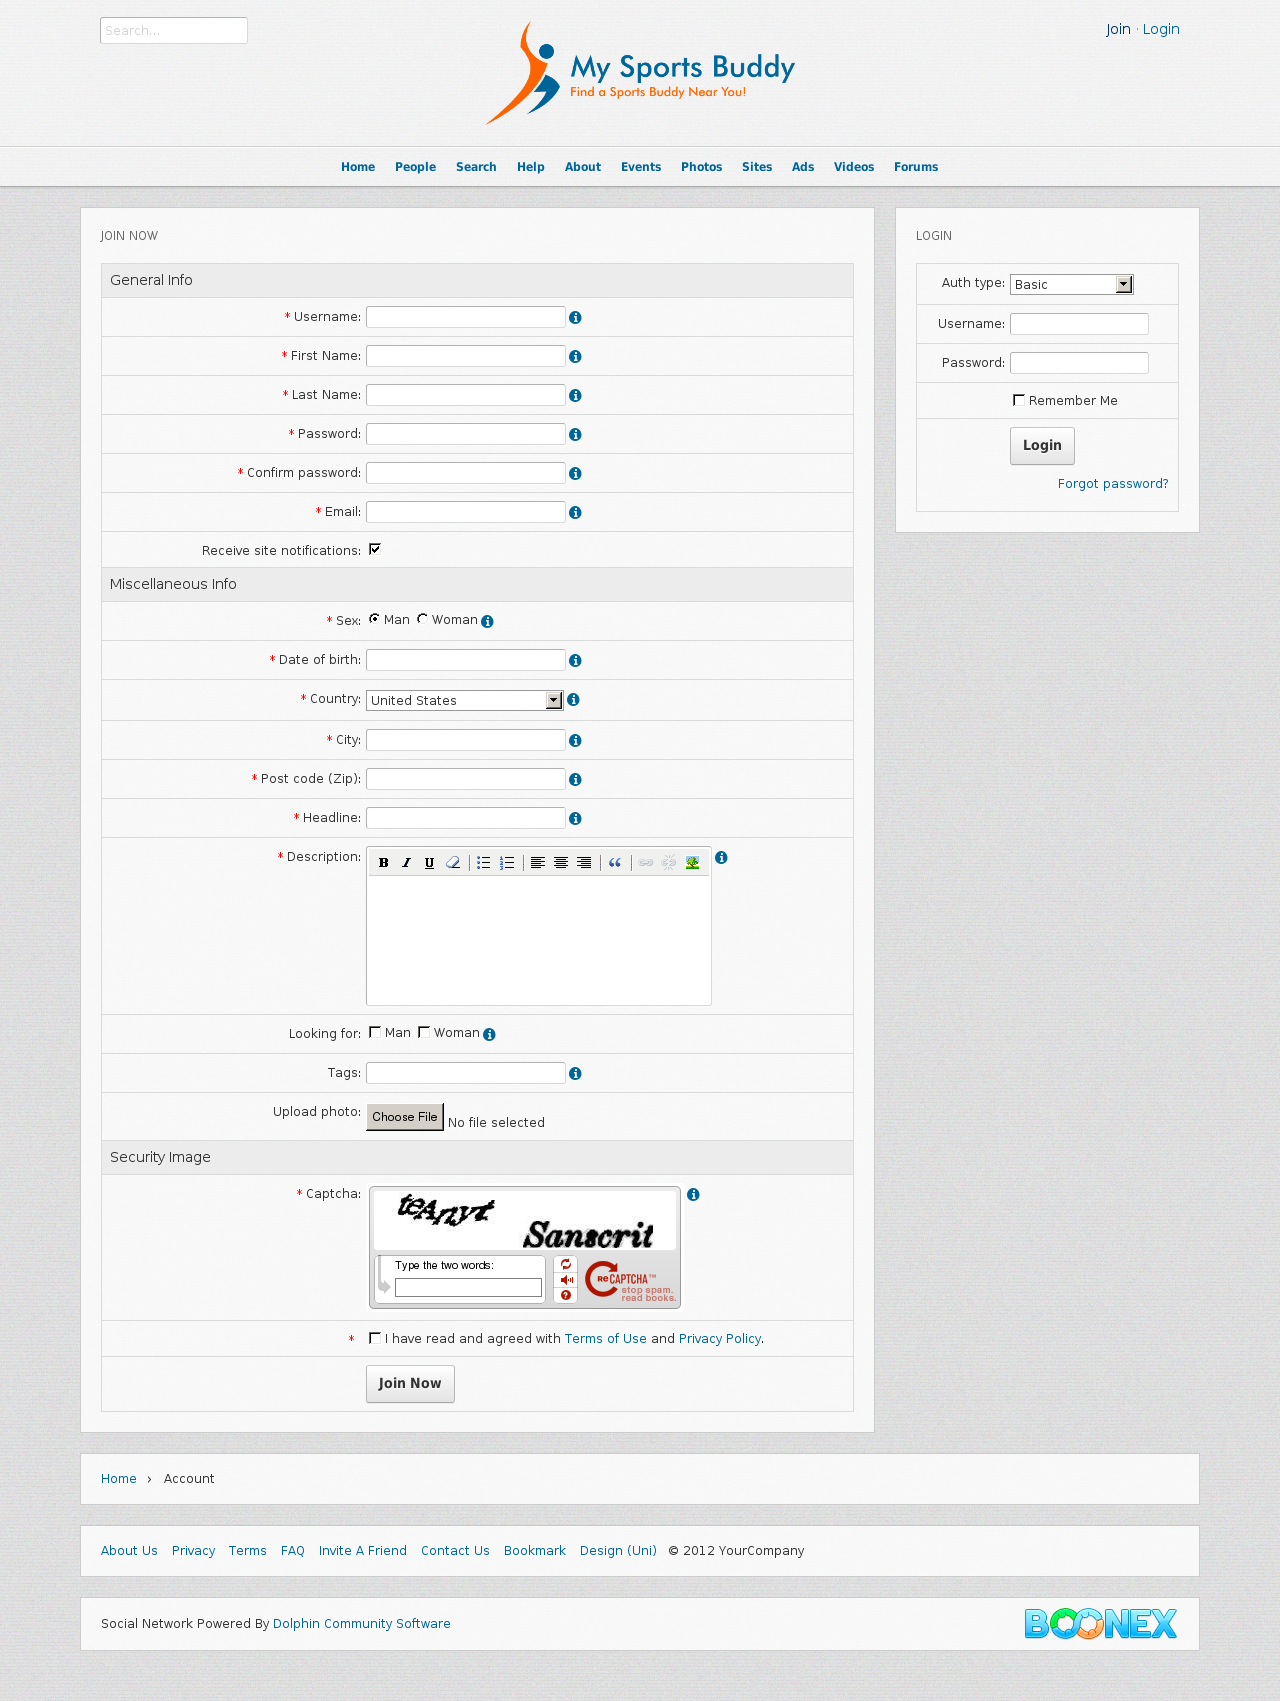
Task: Select Man for Sex
Action: pos(374,619)
